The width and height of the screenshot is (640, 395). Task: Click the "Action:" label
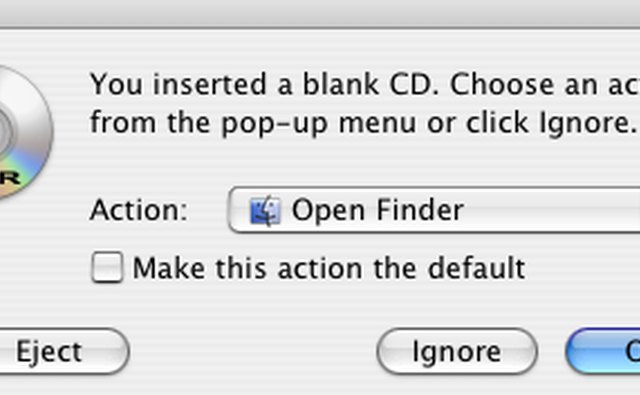(139, 210)
